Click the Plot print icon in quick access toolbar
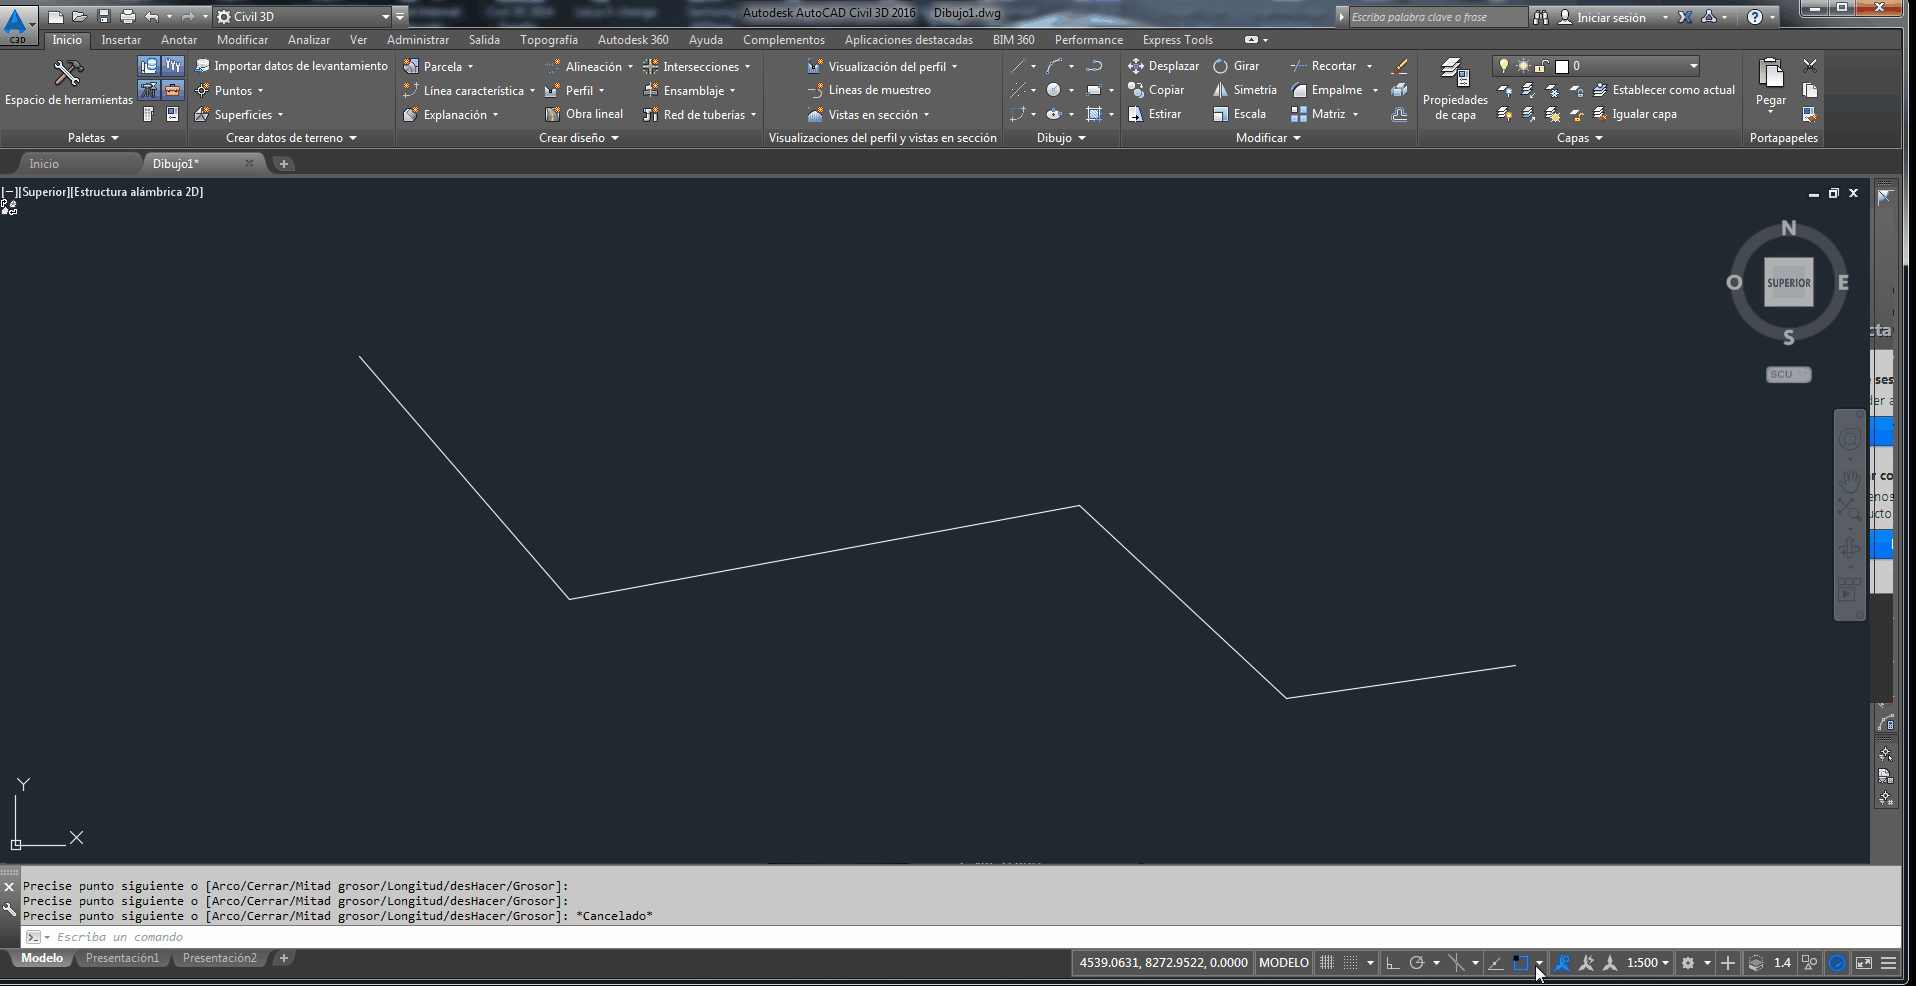The height and width of the screenshot is (986, 1916). click(127, 17)
